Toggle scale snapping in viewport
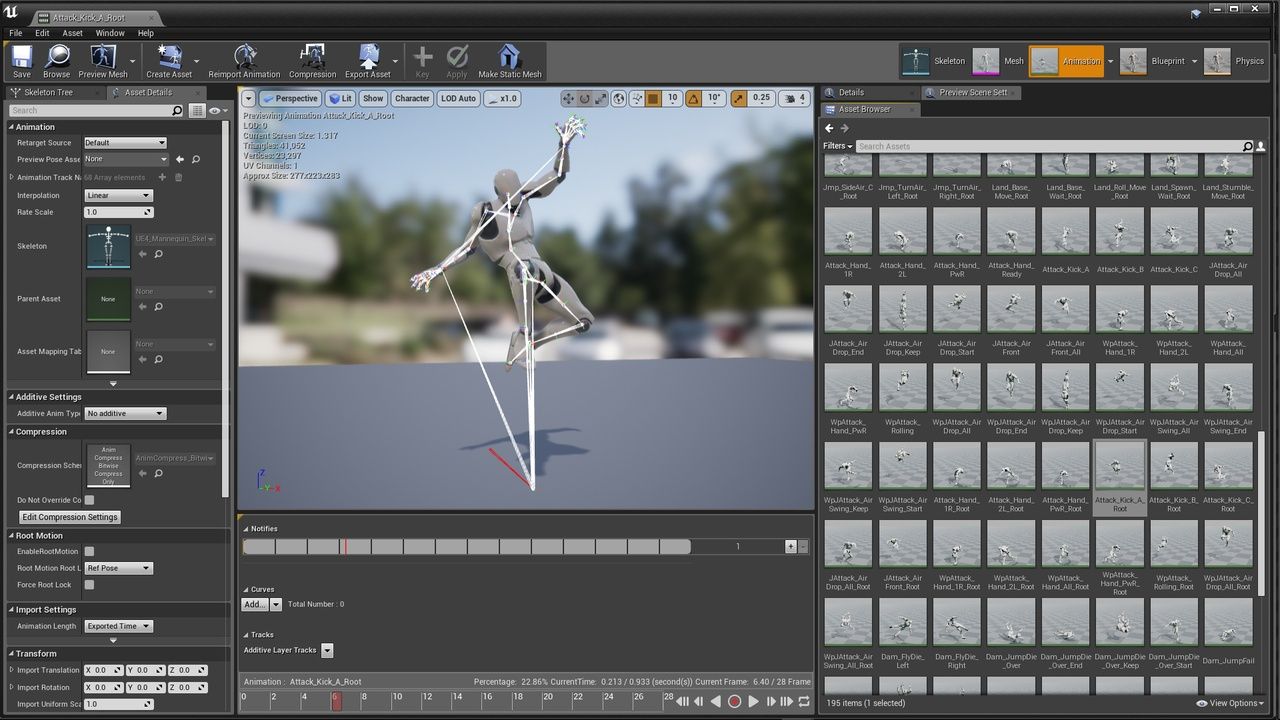1280x720 pixels. (x=739, y=98)
